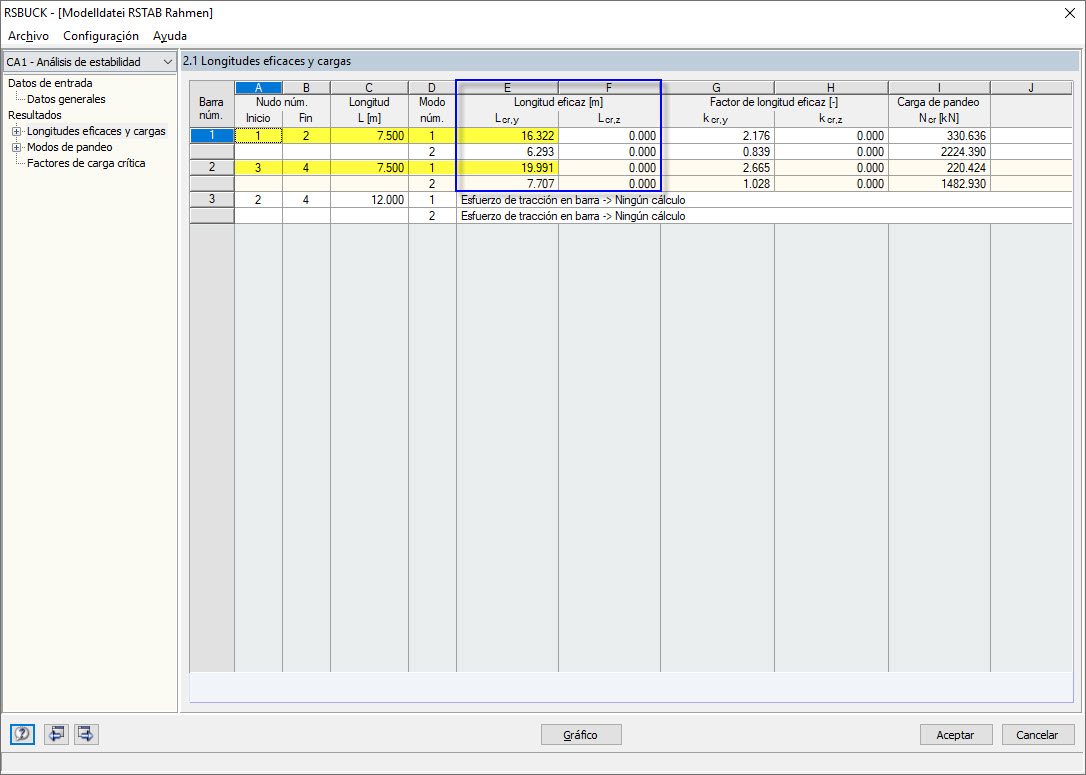The height and width of the screenshot is (775, 1086).
Task: Select Longitudes eficaces y cargas tree label
Action: point(96,131)
